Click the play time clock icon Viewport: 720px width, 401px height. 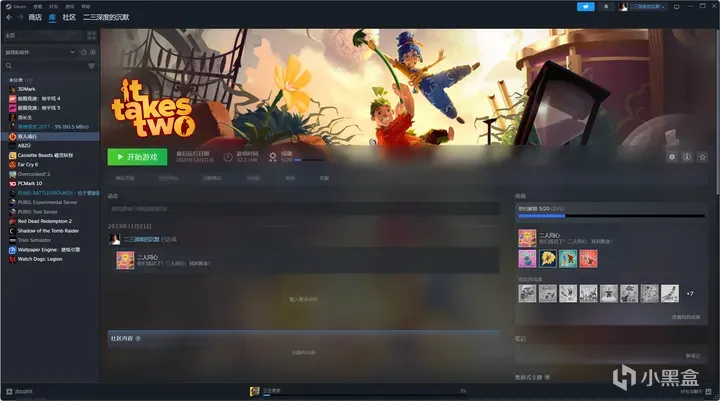[x=228, y=157]
